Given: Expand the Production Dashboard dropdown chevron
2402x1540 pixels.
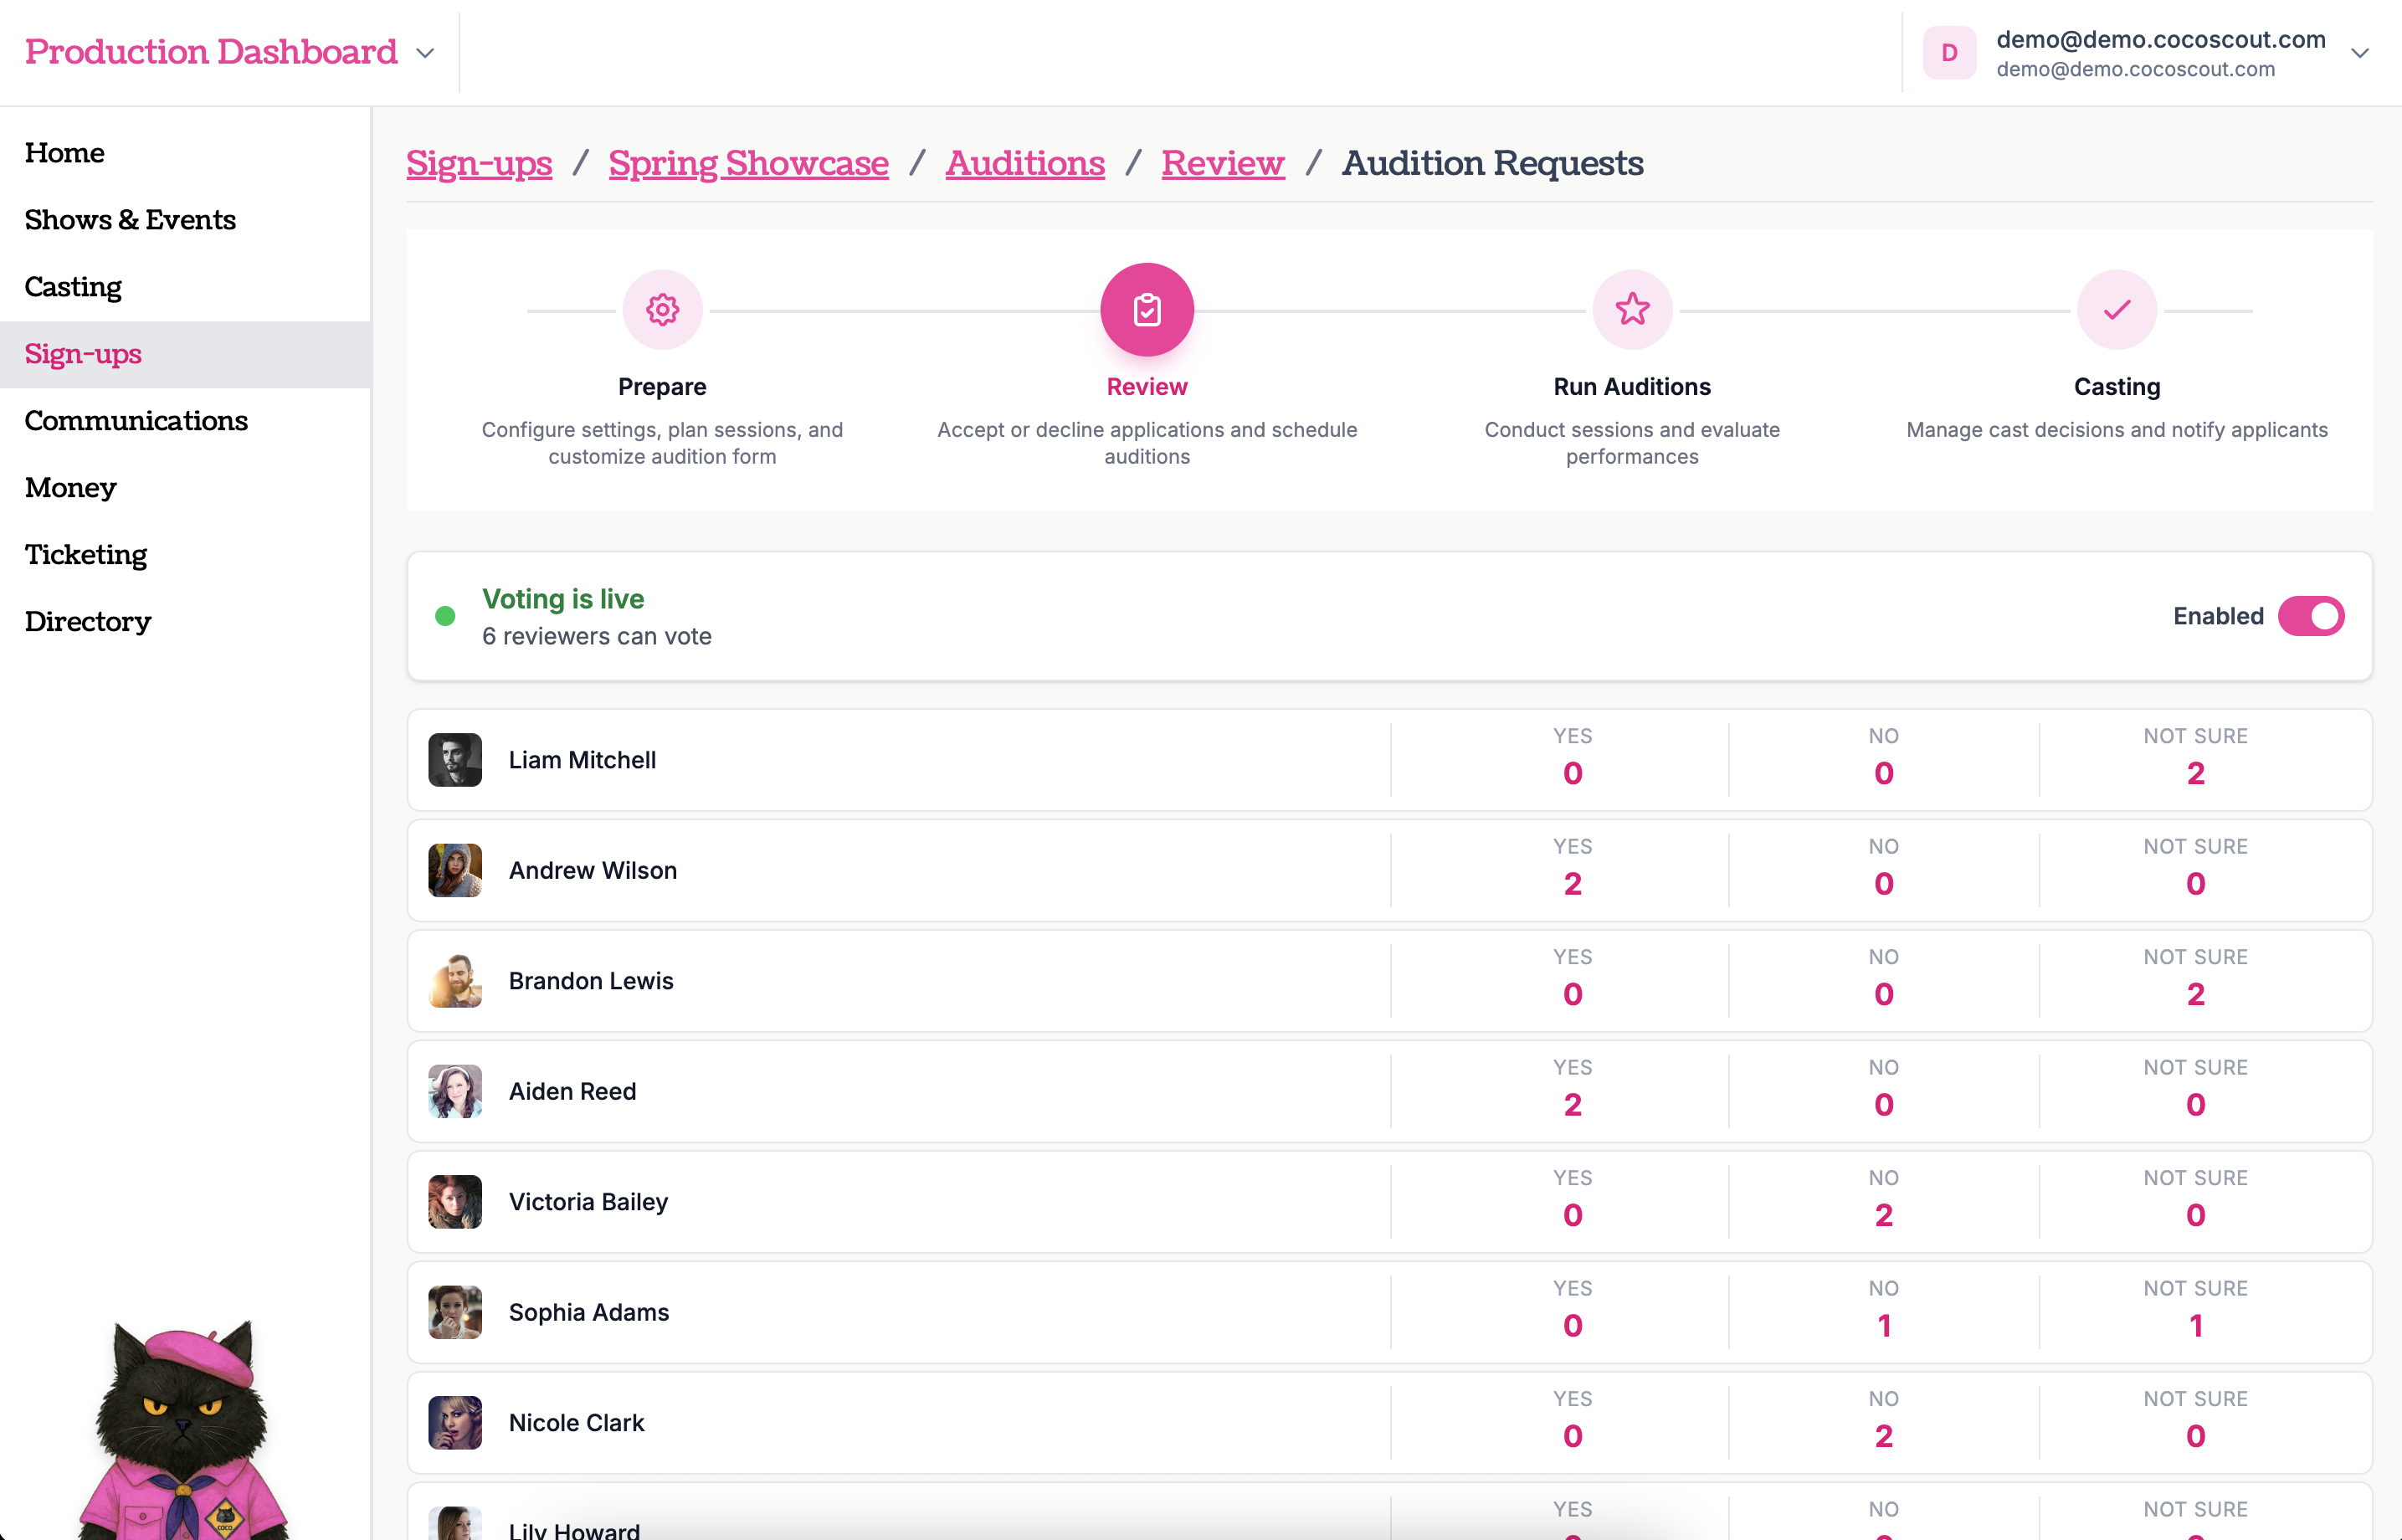Looking at the screenshot, I should tap(426, 53).
